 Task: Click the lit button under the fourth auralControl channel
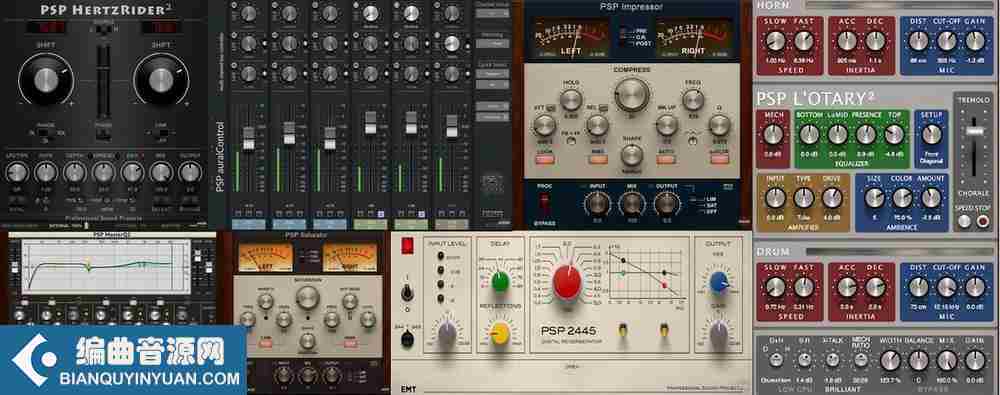click(x=381, y=214)
